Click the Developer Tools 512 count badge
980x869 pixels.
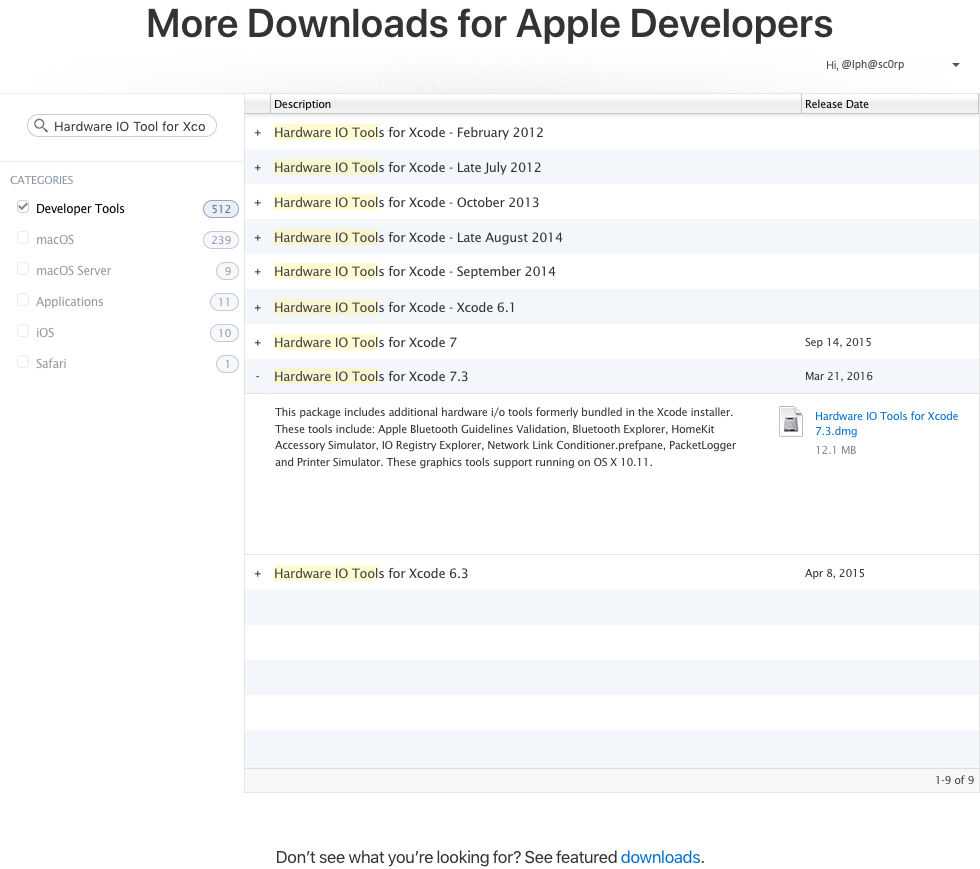[221, 209]
